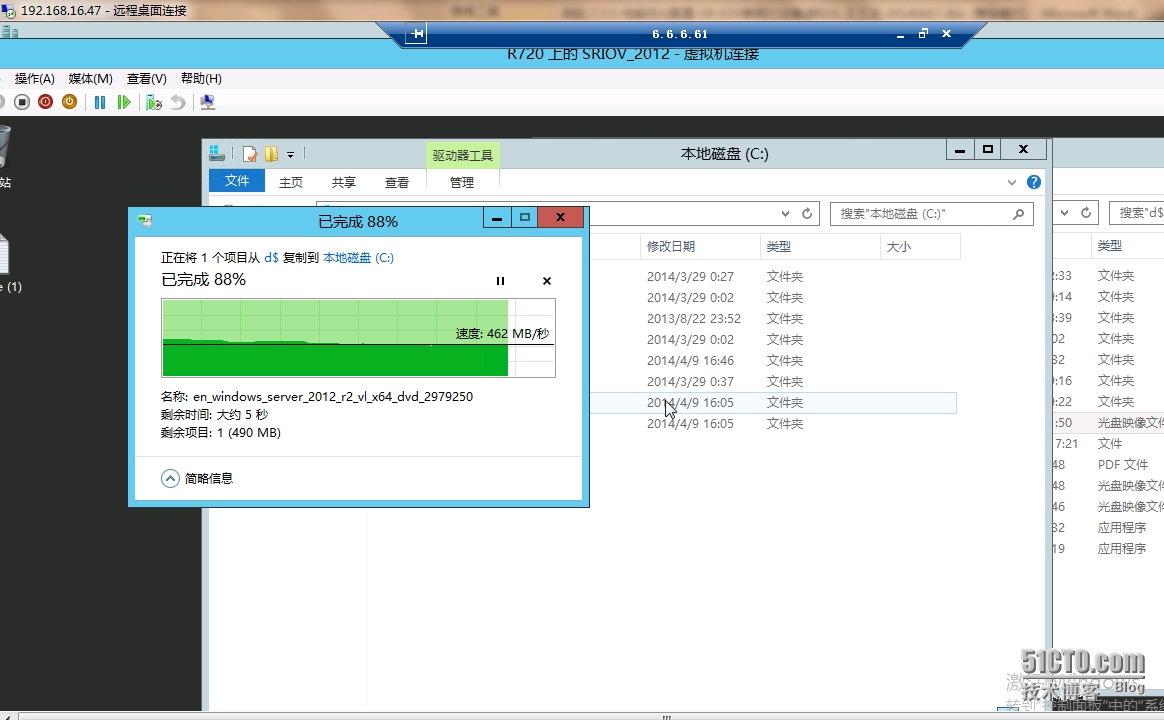The height and width of the screenshot is (720, 1164).
Task: Sort by 类型 header in background window
Action: 1110,246
